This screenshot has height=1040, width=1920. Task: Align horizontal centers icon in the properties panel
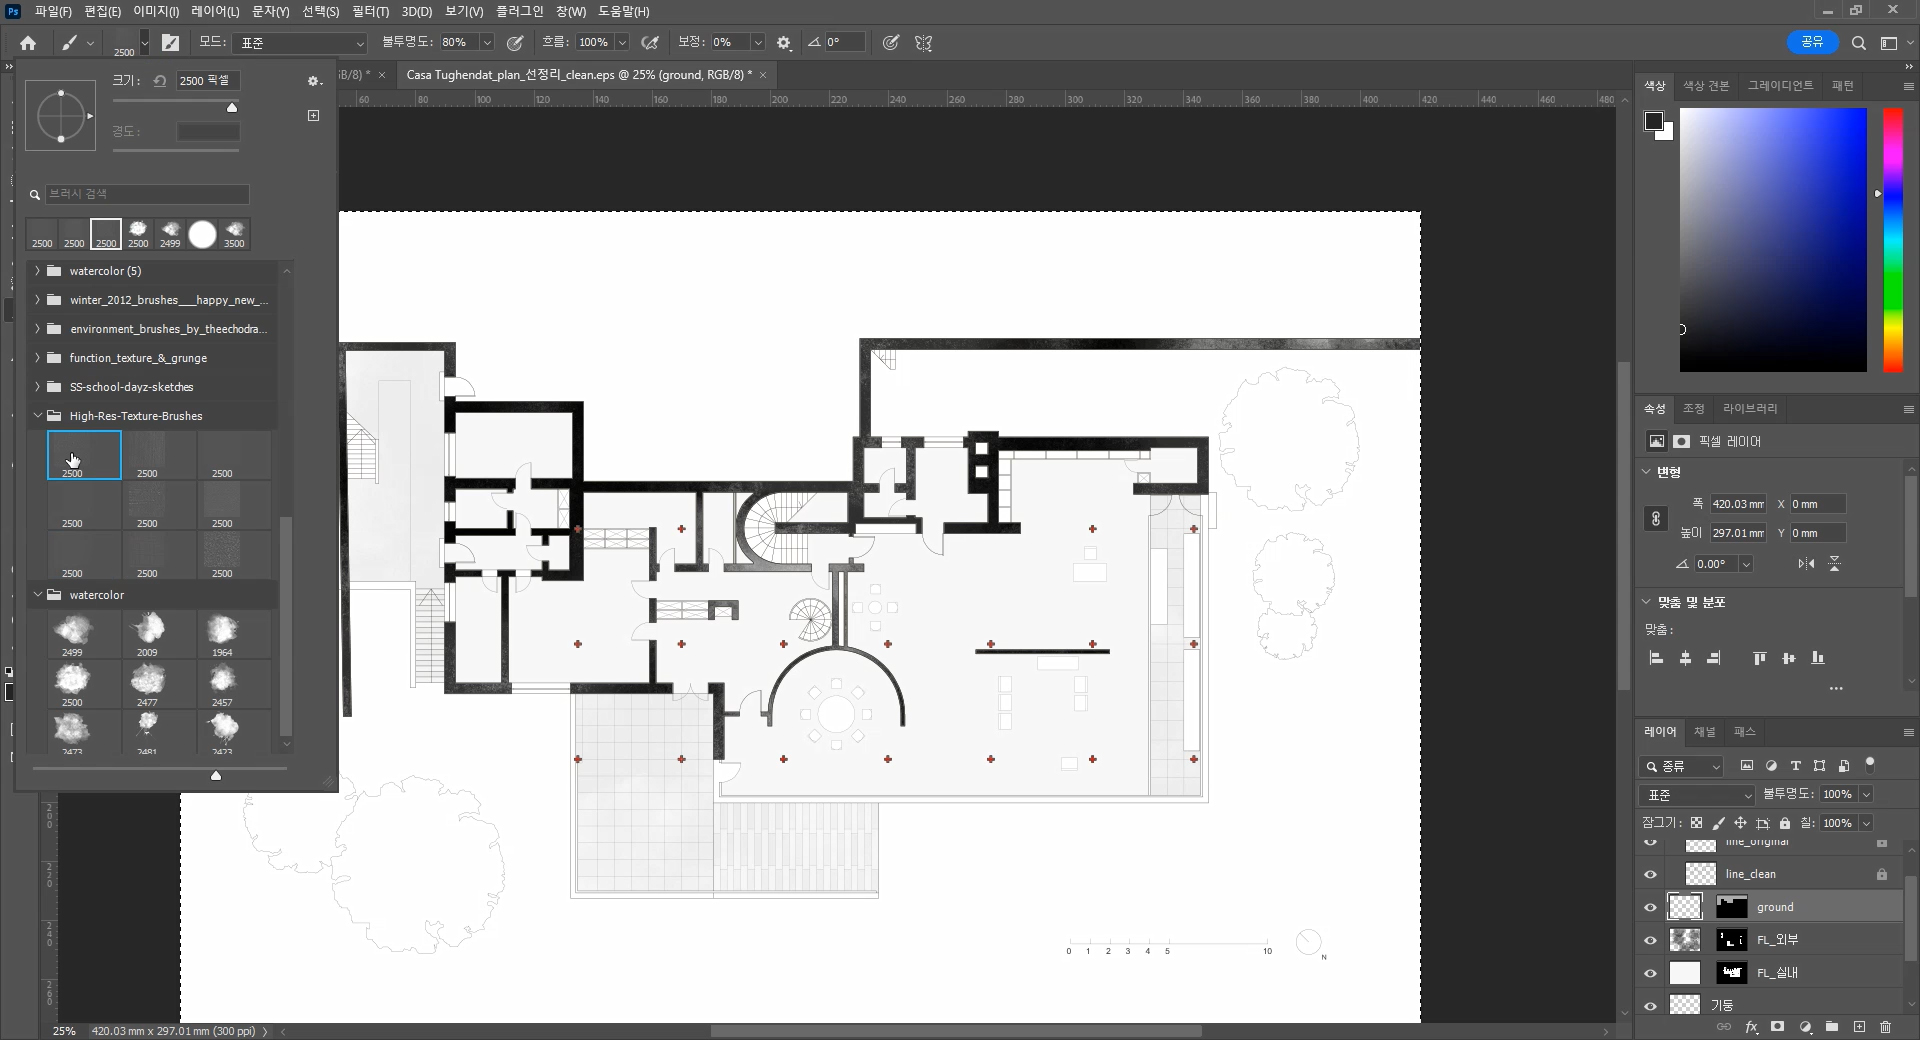[x=1685, y=658]
